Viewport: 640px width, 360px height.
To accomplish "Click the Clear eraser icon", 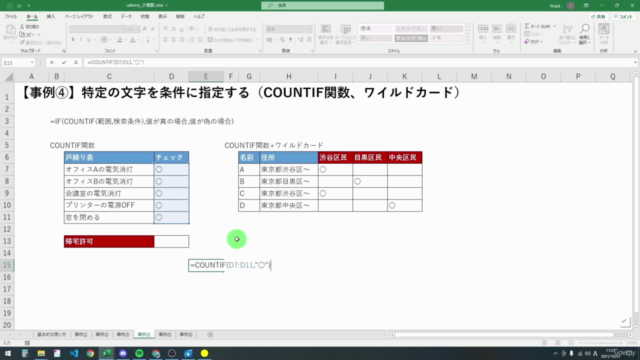I will [x=527, y=42].
